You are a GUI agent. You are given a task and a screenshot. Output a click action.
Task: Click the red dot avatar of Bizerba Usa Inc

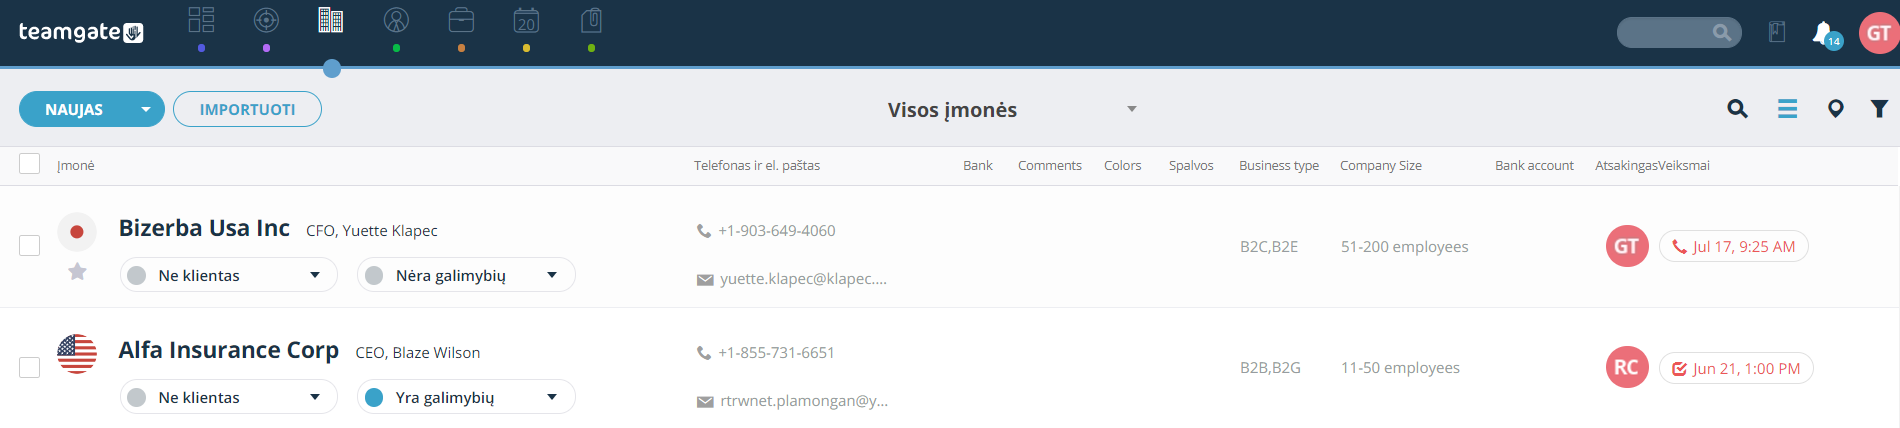point(77,232)
